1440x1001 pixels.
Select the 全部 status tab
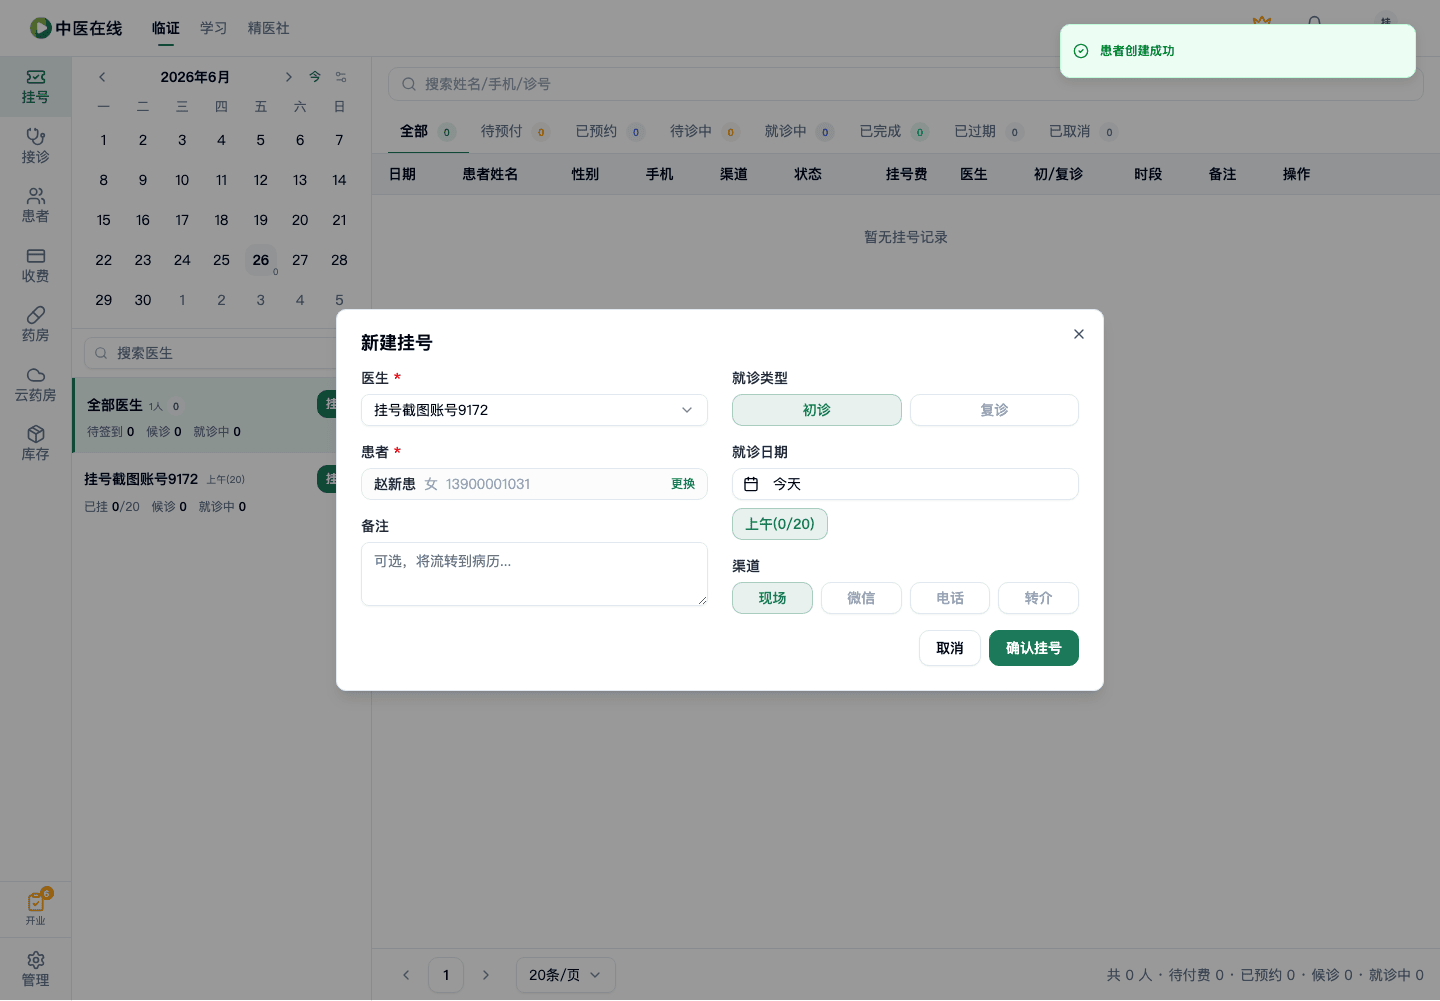(427, 131)
